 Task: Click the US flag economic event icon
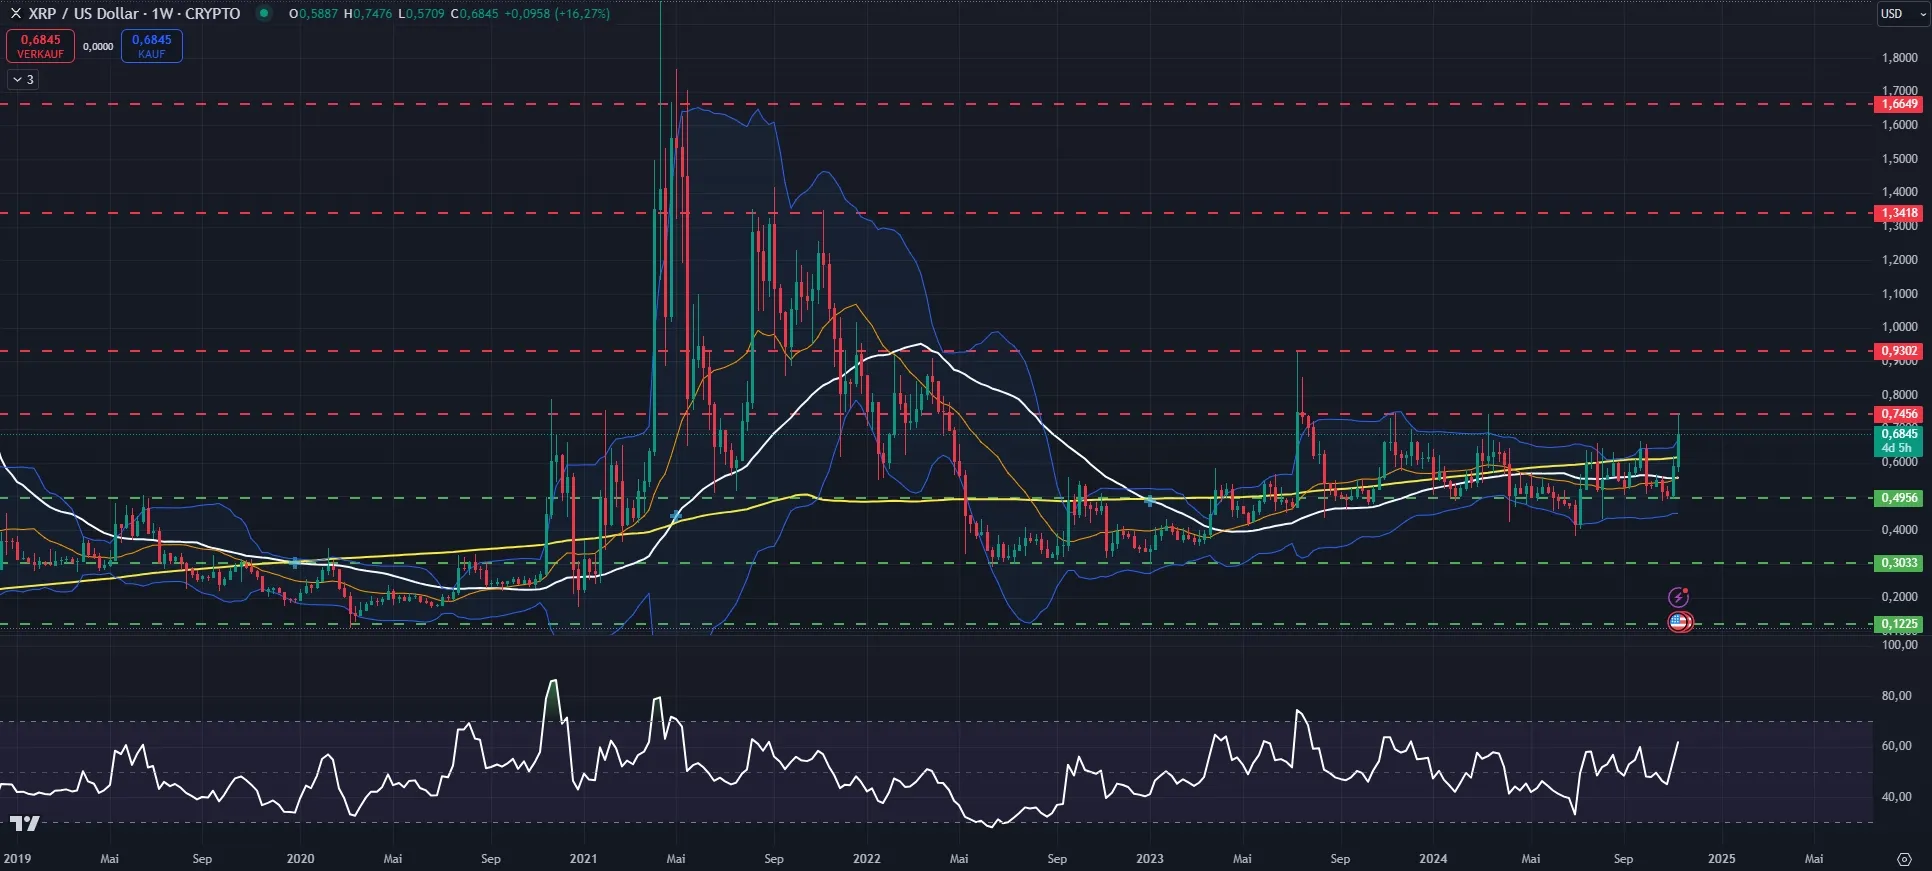pyautogui.click(x=1680, y=622)
